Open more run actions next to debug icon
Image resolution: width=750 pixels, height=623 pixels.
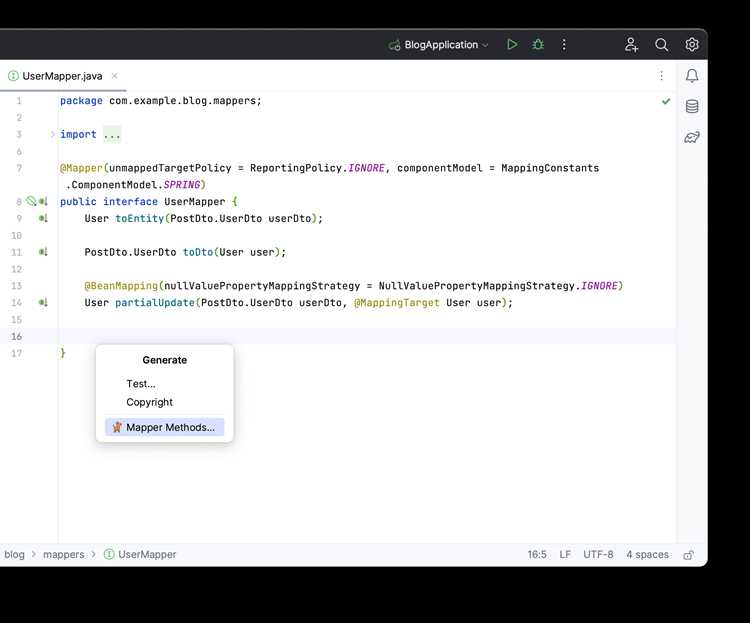[564, 44]
